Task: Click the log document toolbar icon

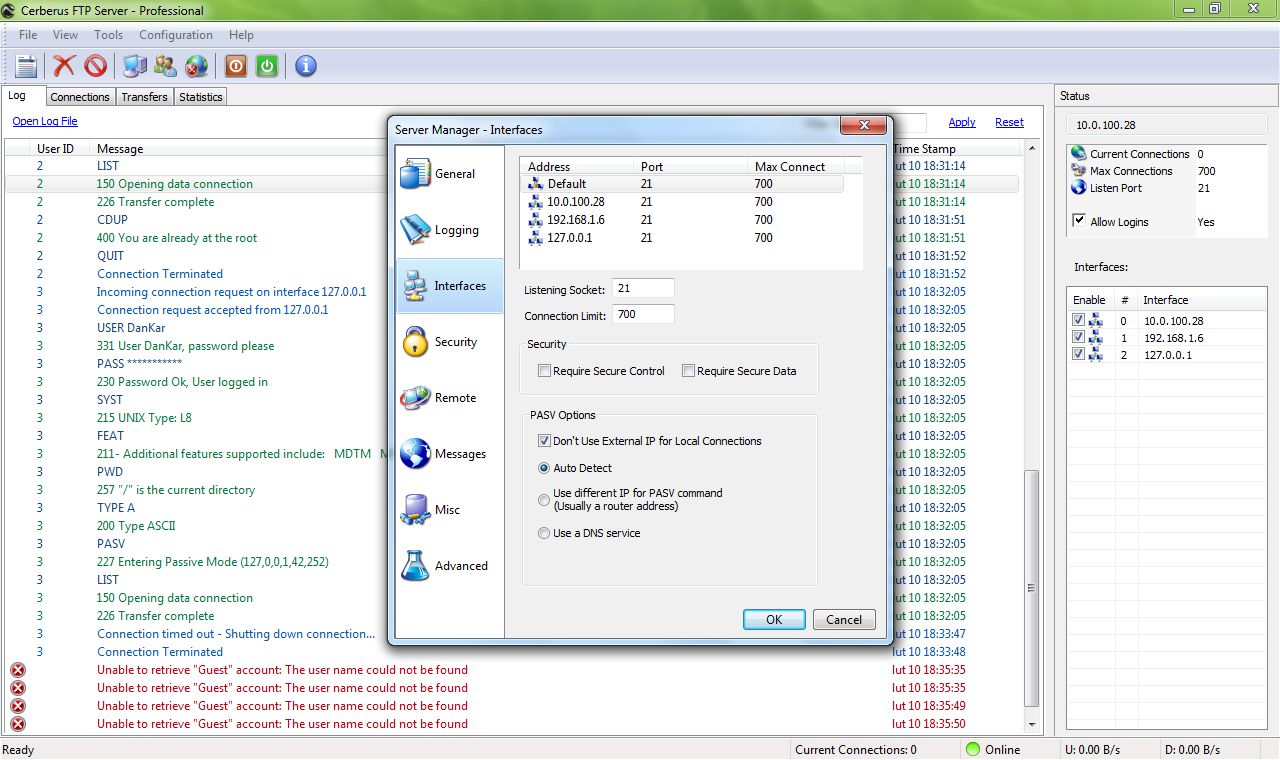Action: [26, 66]
